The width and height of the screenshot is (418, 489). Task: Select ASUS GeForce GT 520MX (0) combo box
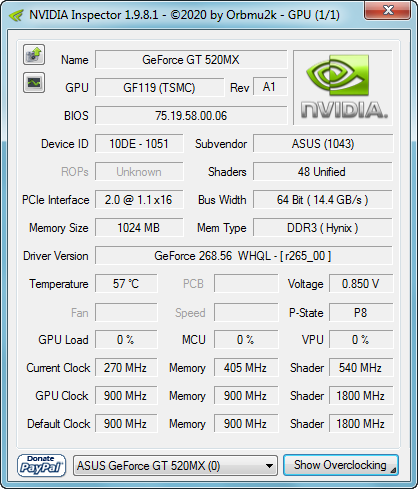pyautogui.click(x=175, y=466)
